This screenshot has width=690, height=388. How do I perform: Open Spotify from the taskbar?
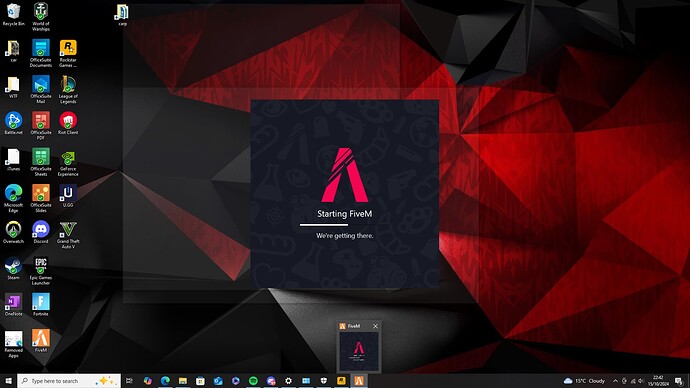click(253, 381)
